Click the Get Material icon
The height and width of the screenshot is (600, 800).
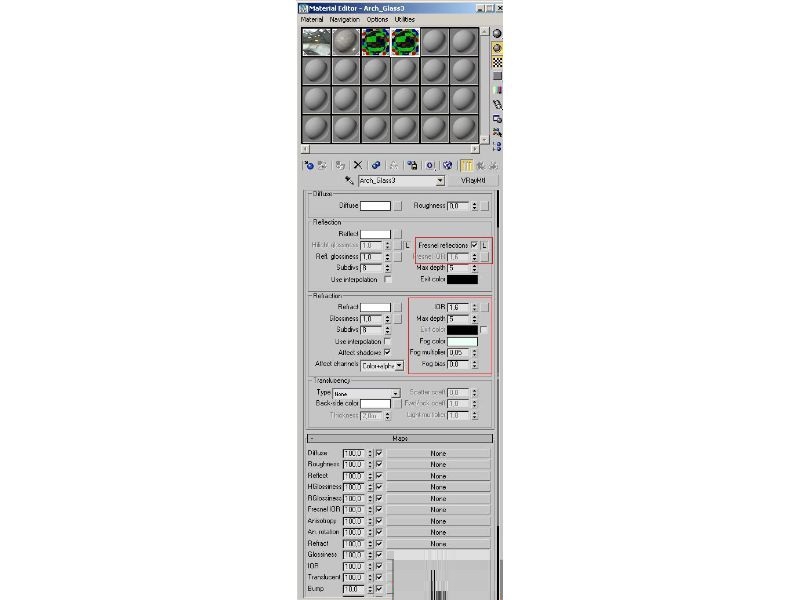[309, 165]
